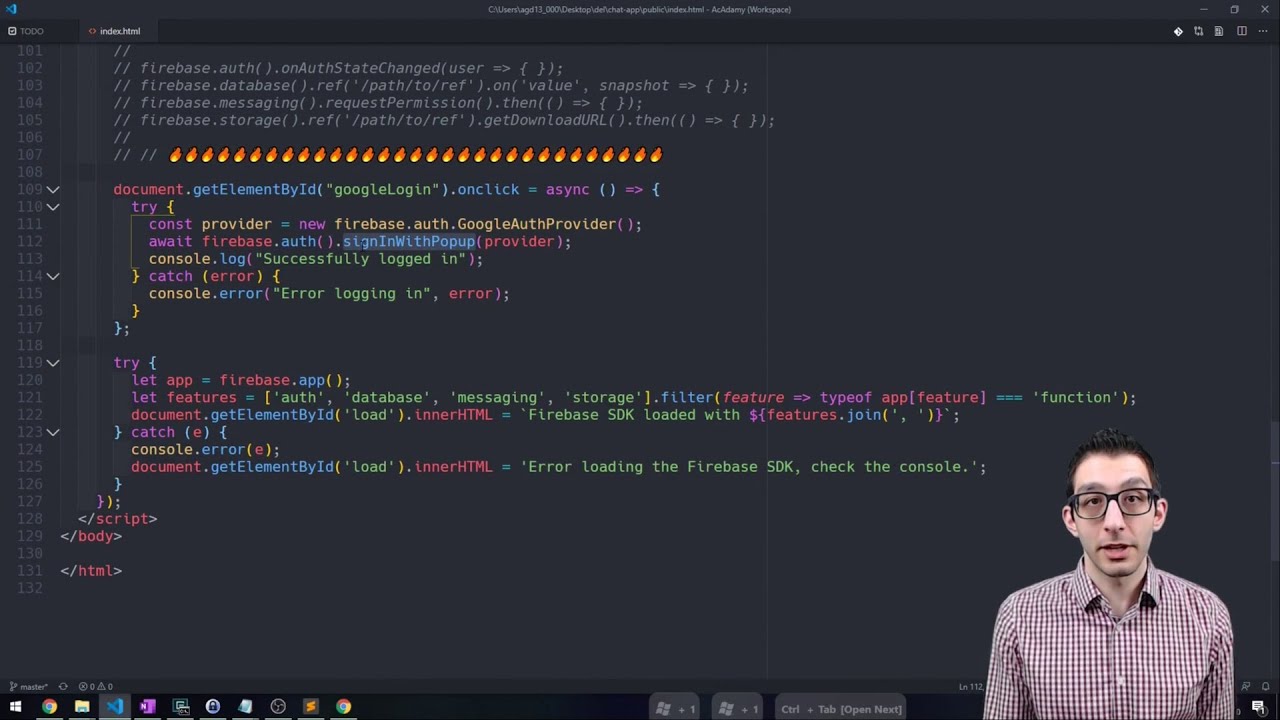Image resolution: width=1280 pixels, height=720 pixels.
Task: Split the editor to the right
Action: pyautogui.click(x=1242, y=31)
